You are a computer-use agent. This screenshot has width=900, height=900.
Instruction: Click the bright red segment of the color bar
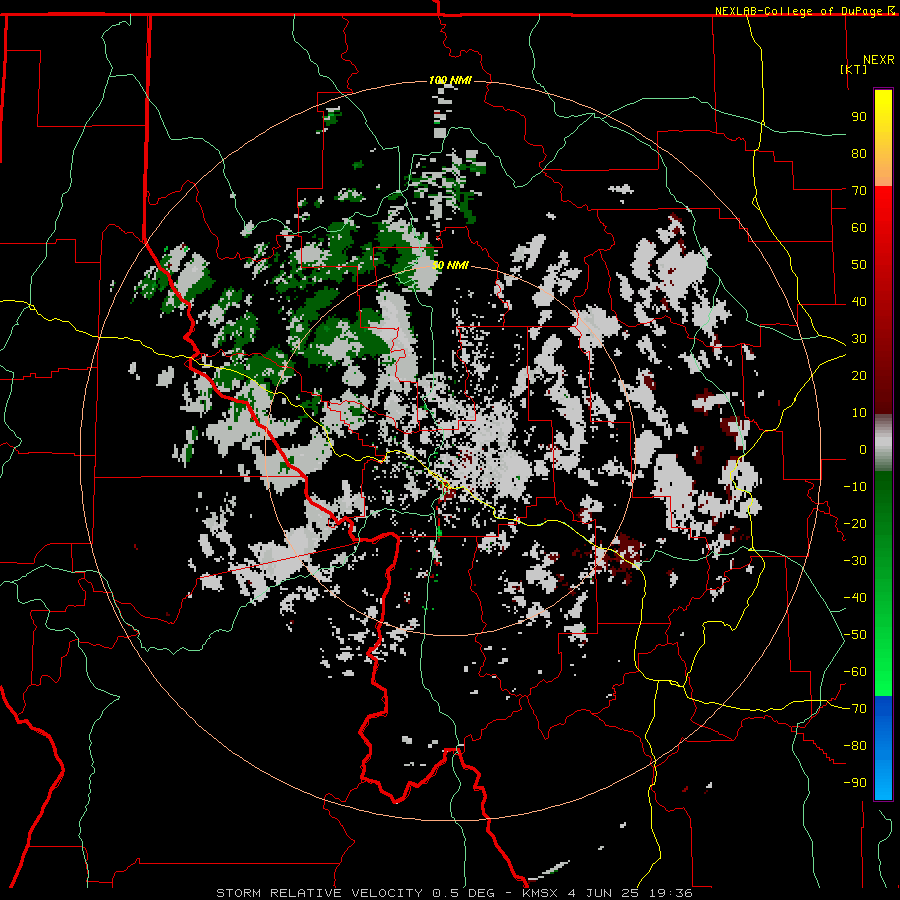pyautogui.click(x=883, y=230)
